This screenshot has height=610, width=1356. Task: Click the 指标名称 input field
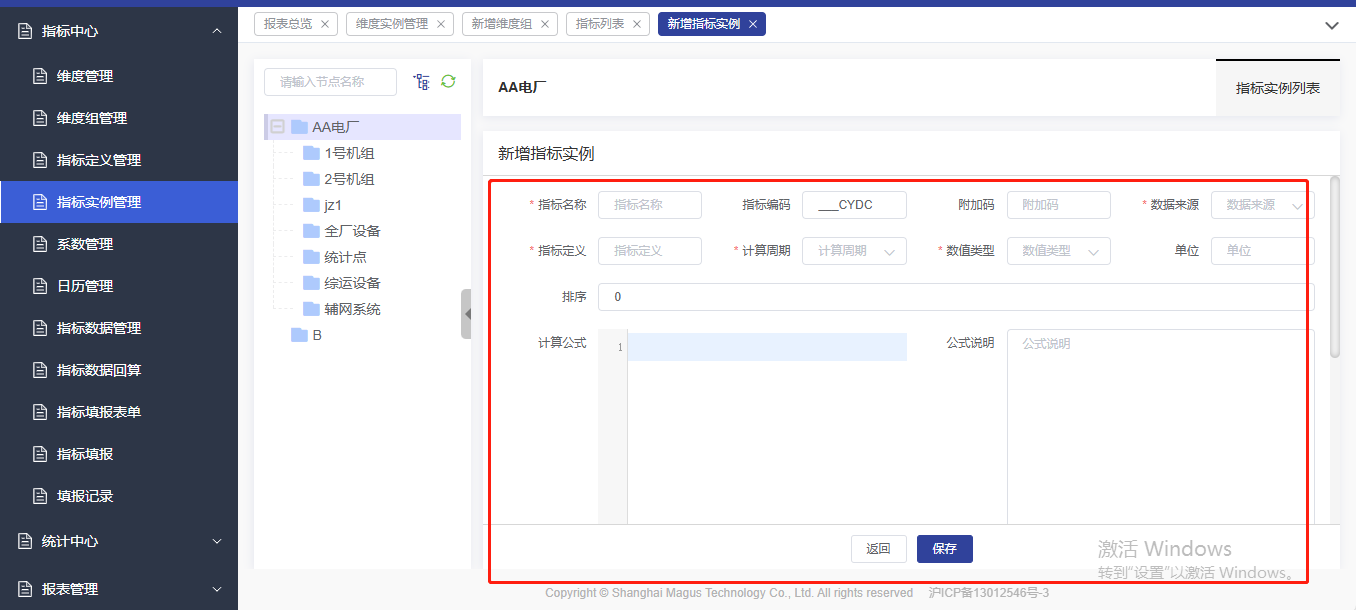point(649,205)
